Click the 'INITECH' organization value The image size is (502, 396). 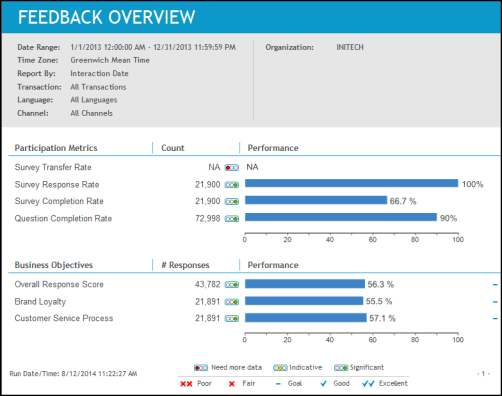[350, 47]
